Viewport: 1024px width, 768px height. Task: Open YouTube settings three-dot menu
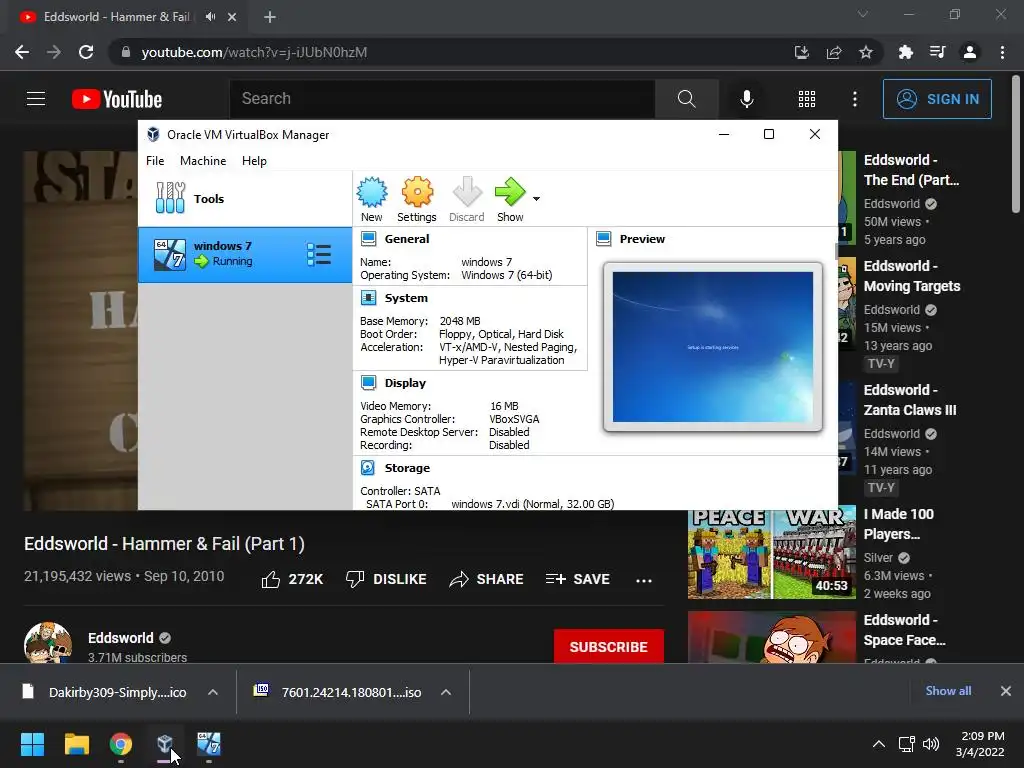coord(855,99)
